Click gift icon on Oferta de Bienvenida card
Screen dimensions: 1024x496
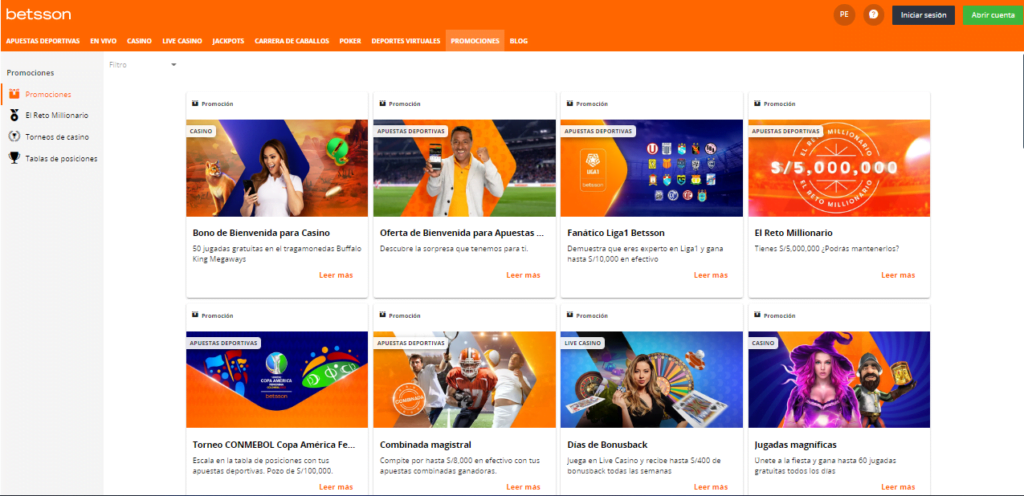point(382,104)
